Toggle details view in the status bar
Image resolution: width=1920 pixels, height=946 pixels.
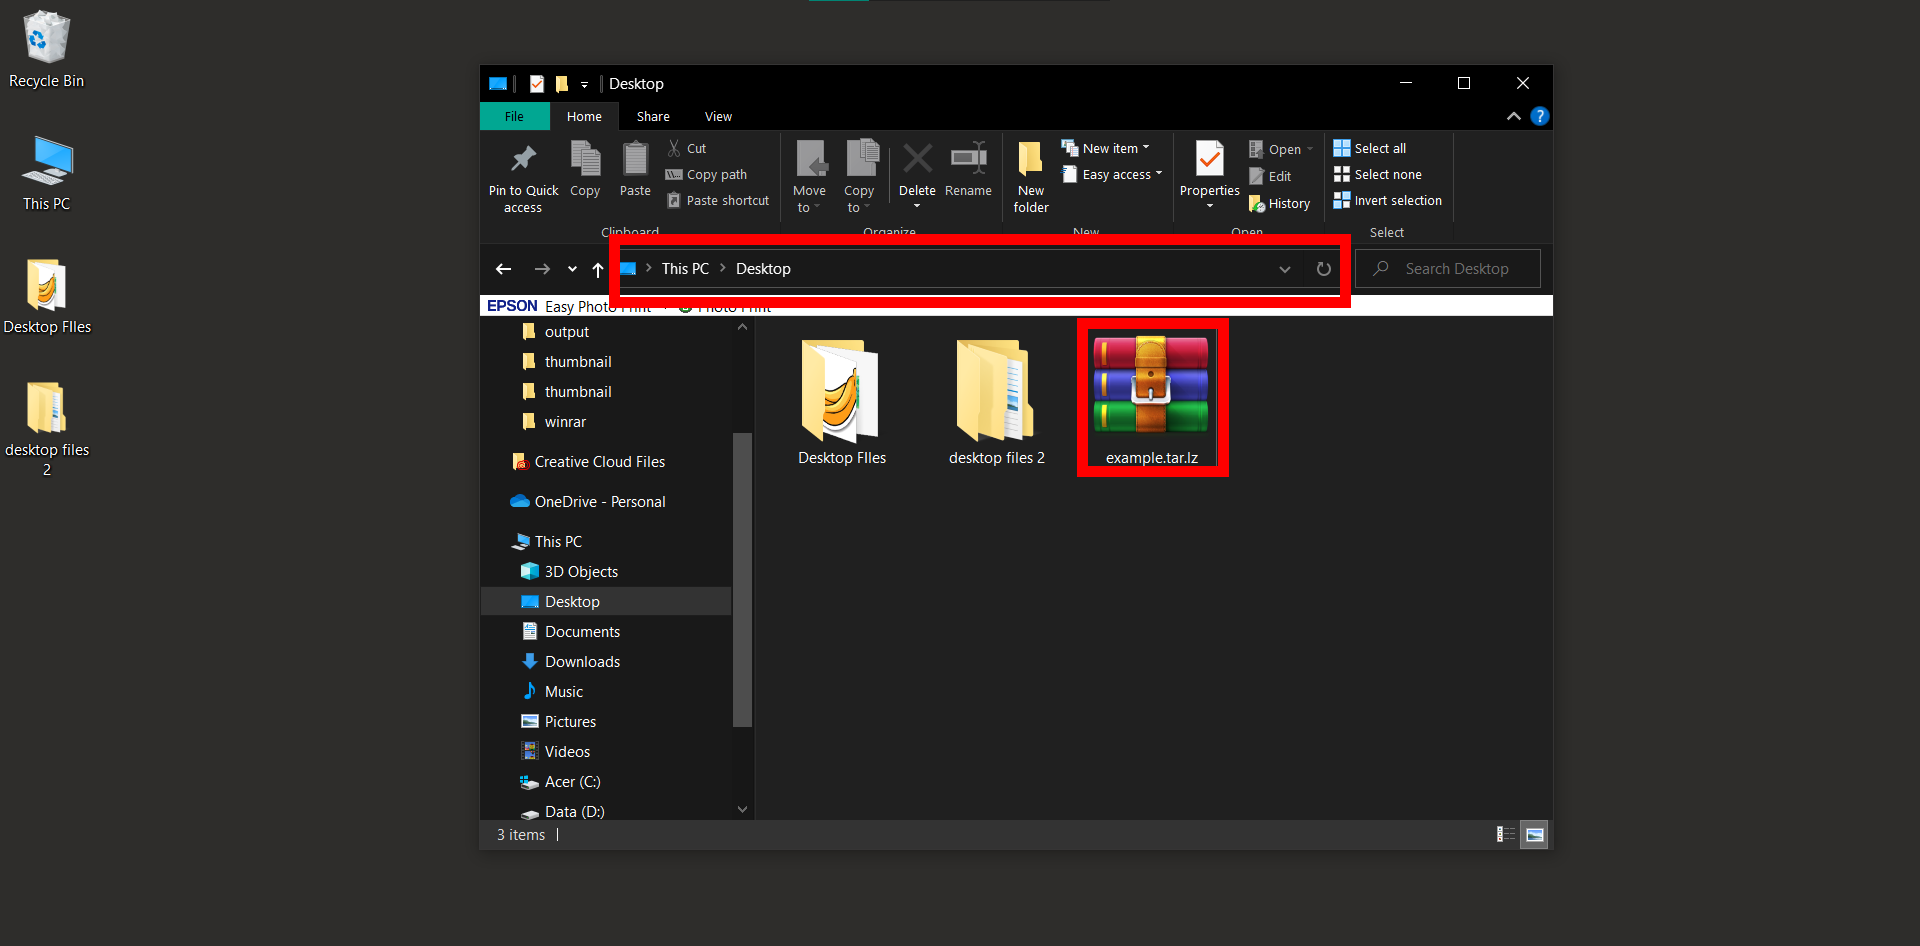(1505, 834)
